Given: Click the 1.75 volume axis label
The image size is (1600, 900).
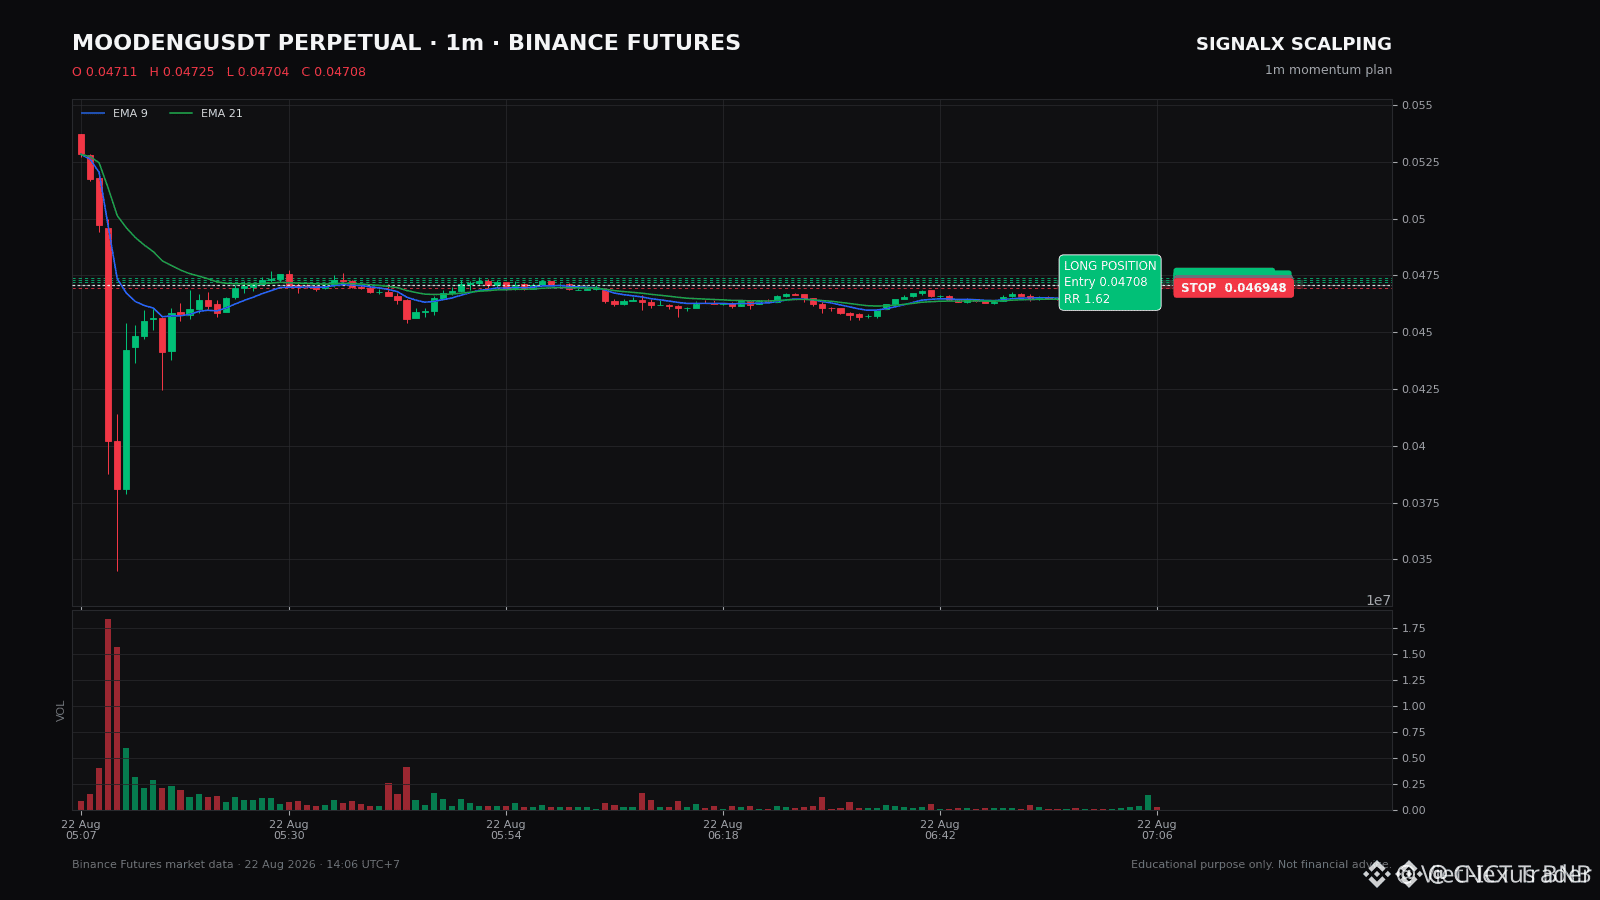Looking at the screenshot, I should pos(1414,629).
